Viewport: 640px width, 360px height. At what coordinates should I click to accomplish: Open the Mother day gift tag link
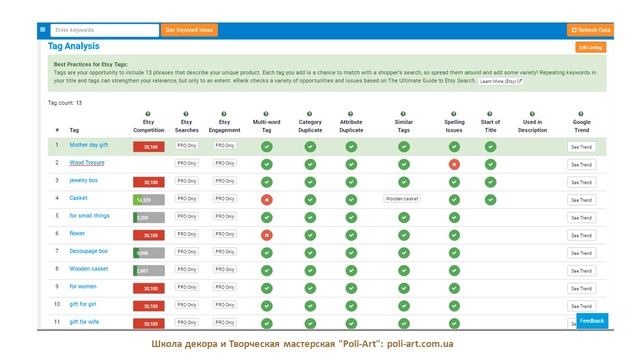point(89,145)
